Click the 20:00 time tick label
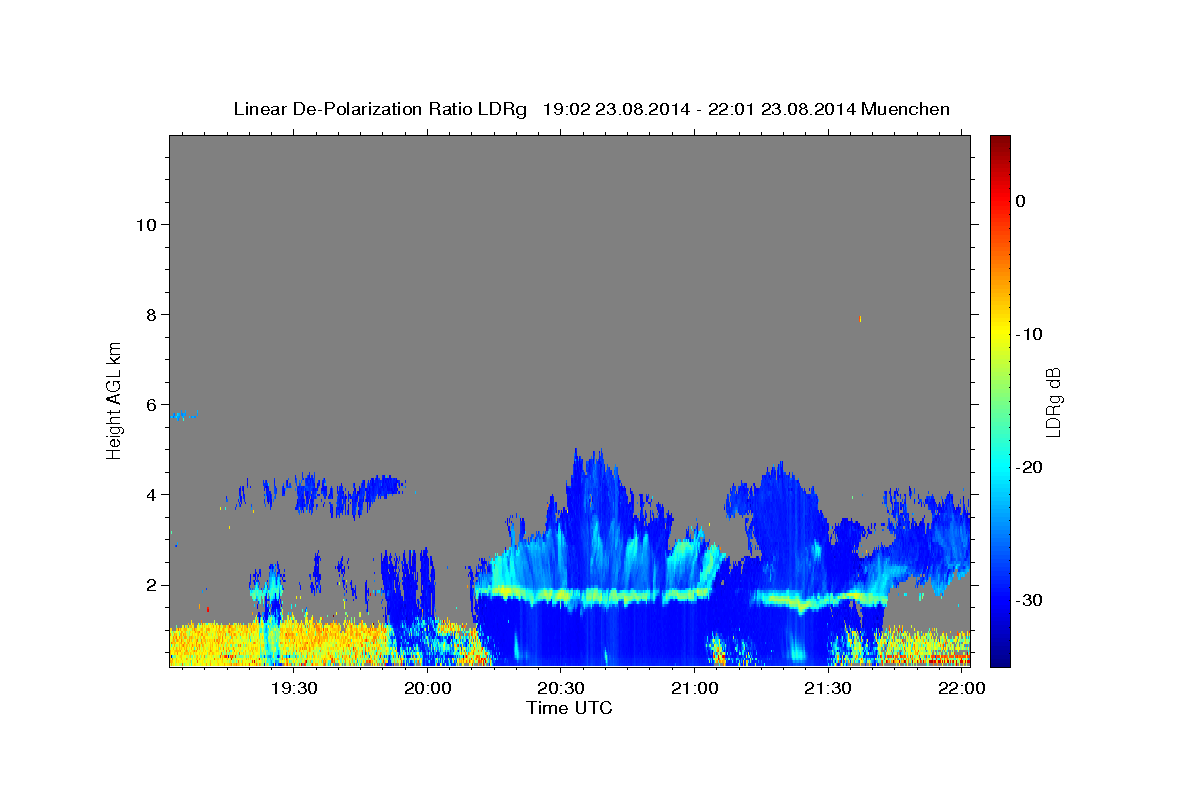1200x800 pixels. (x=428, y=688)
